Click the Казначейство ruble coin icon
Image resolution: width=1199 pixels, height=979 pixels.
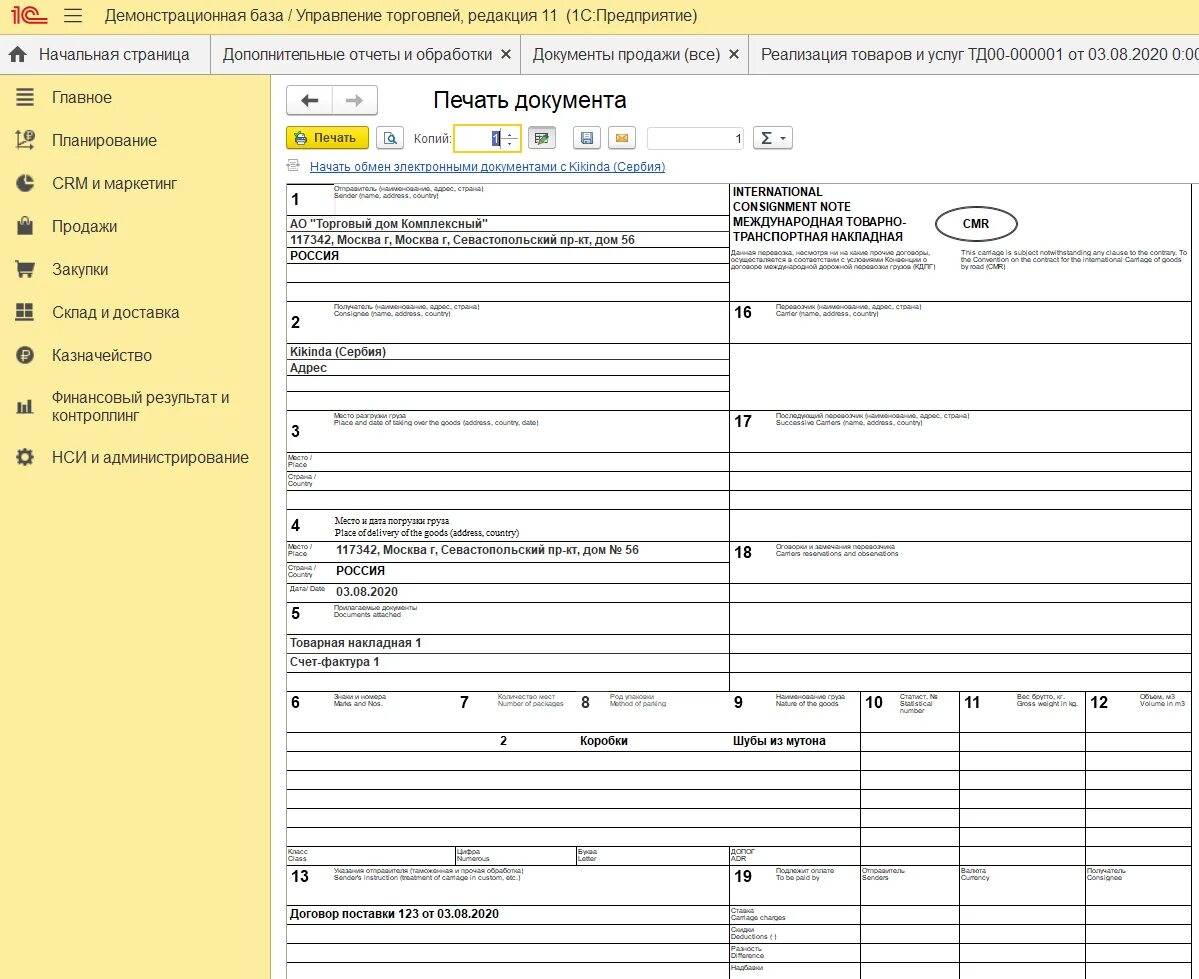(24, 354)
